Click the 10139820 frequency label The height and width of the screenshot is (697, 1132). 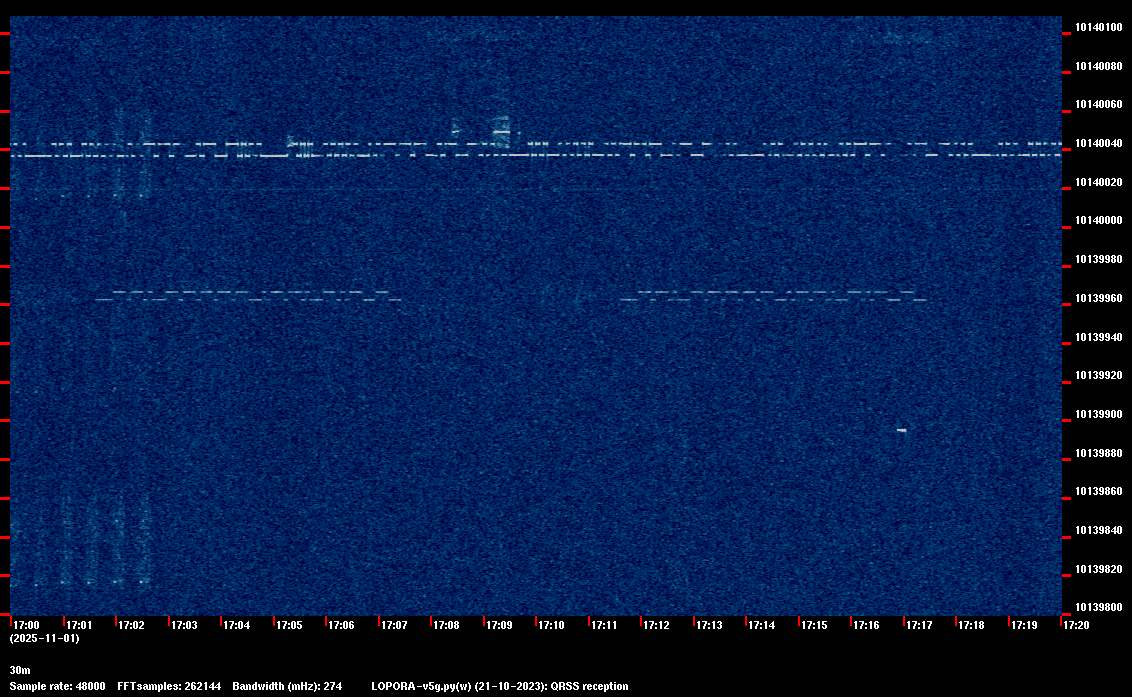tap(1099, 569)
